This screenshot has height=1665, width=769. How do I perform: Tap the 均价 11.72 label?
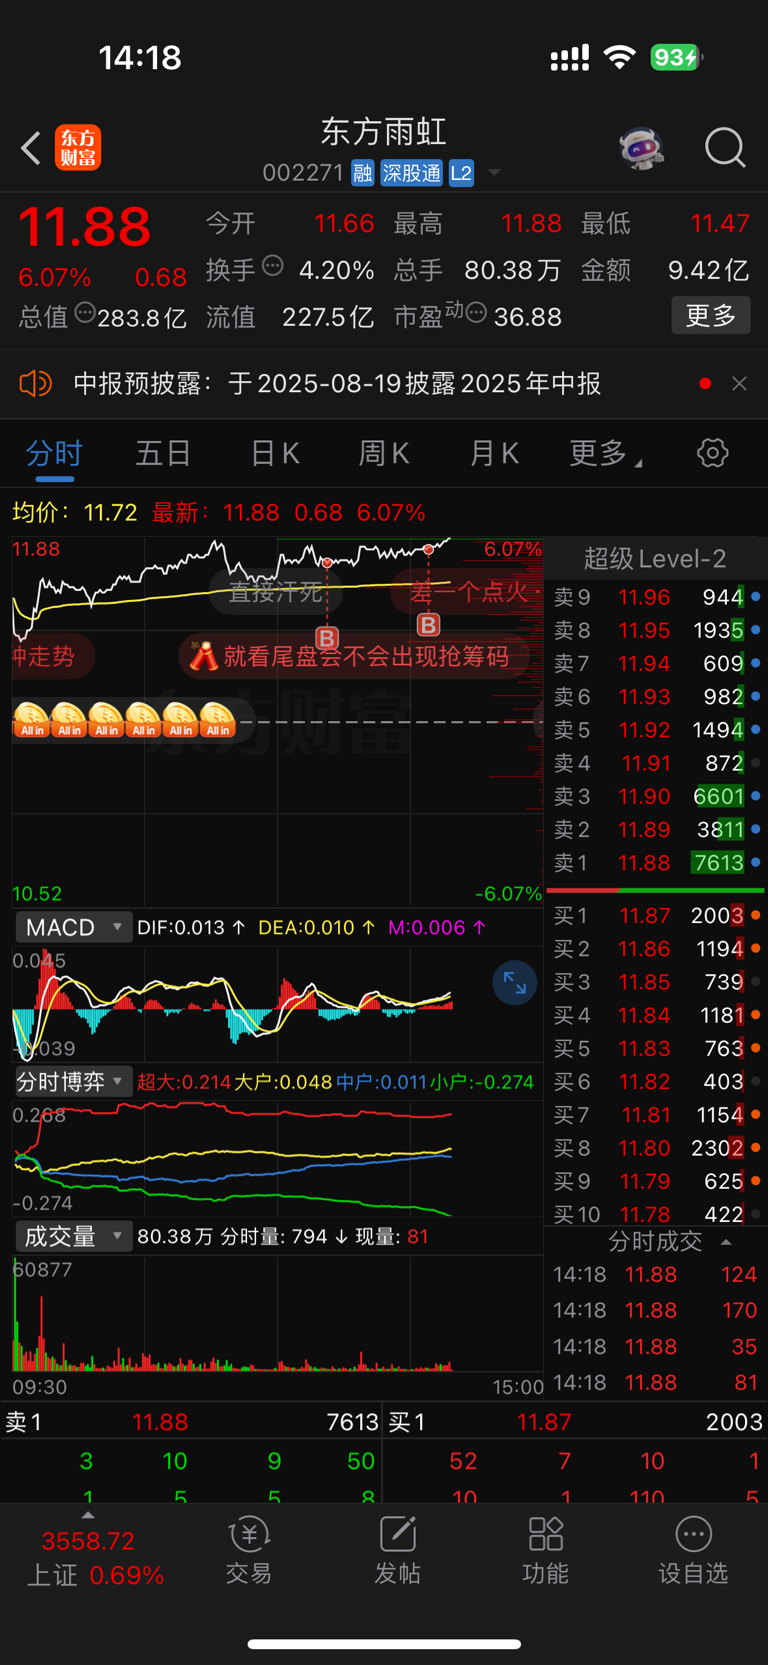(x=75, y=513)
